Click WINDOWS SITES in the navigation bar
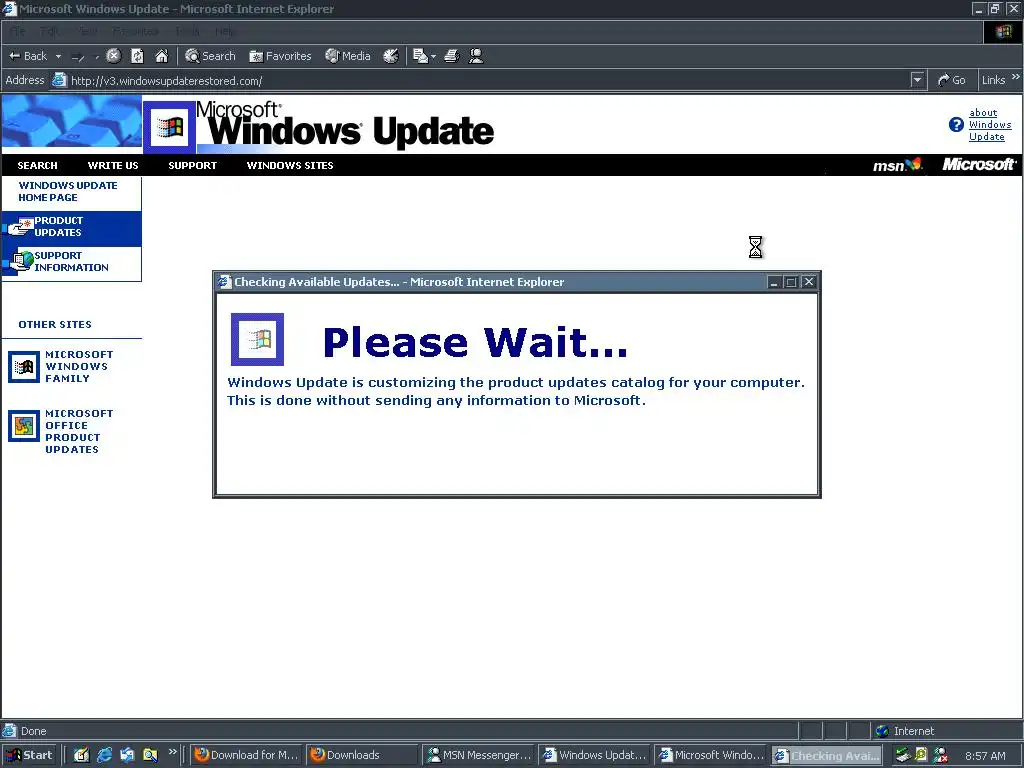1024x768 pixels. tap(290, 165)
